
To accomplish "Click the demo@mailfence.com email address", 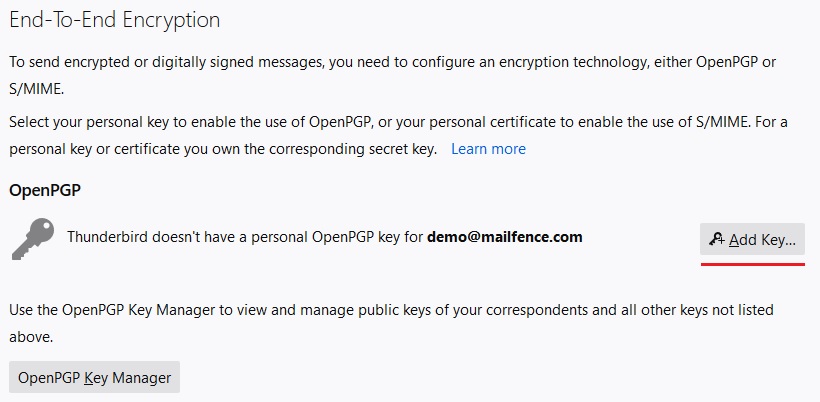I will click(505, 237).
